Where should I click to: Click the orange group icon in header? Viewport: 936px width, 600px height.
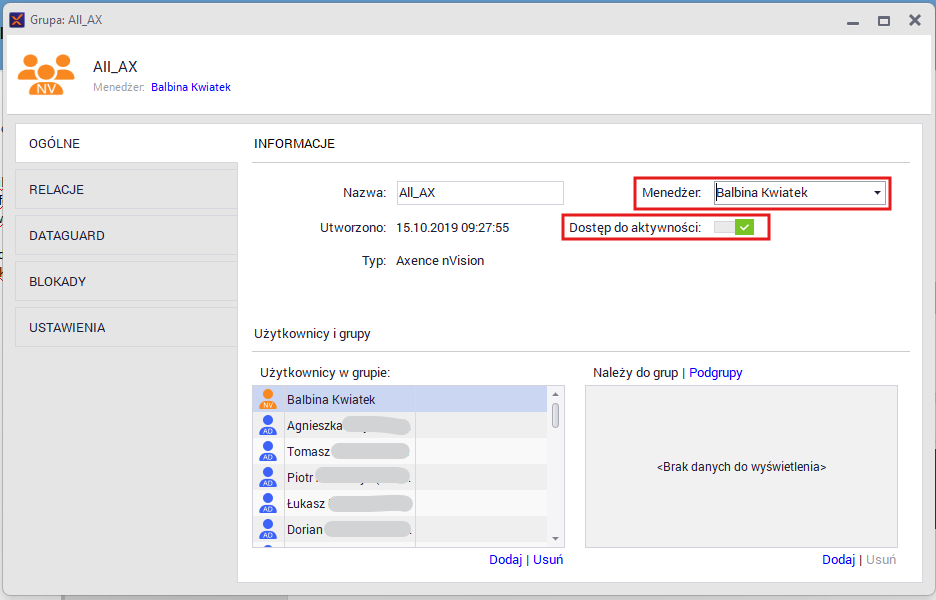pos(46,75)
